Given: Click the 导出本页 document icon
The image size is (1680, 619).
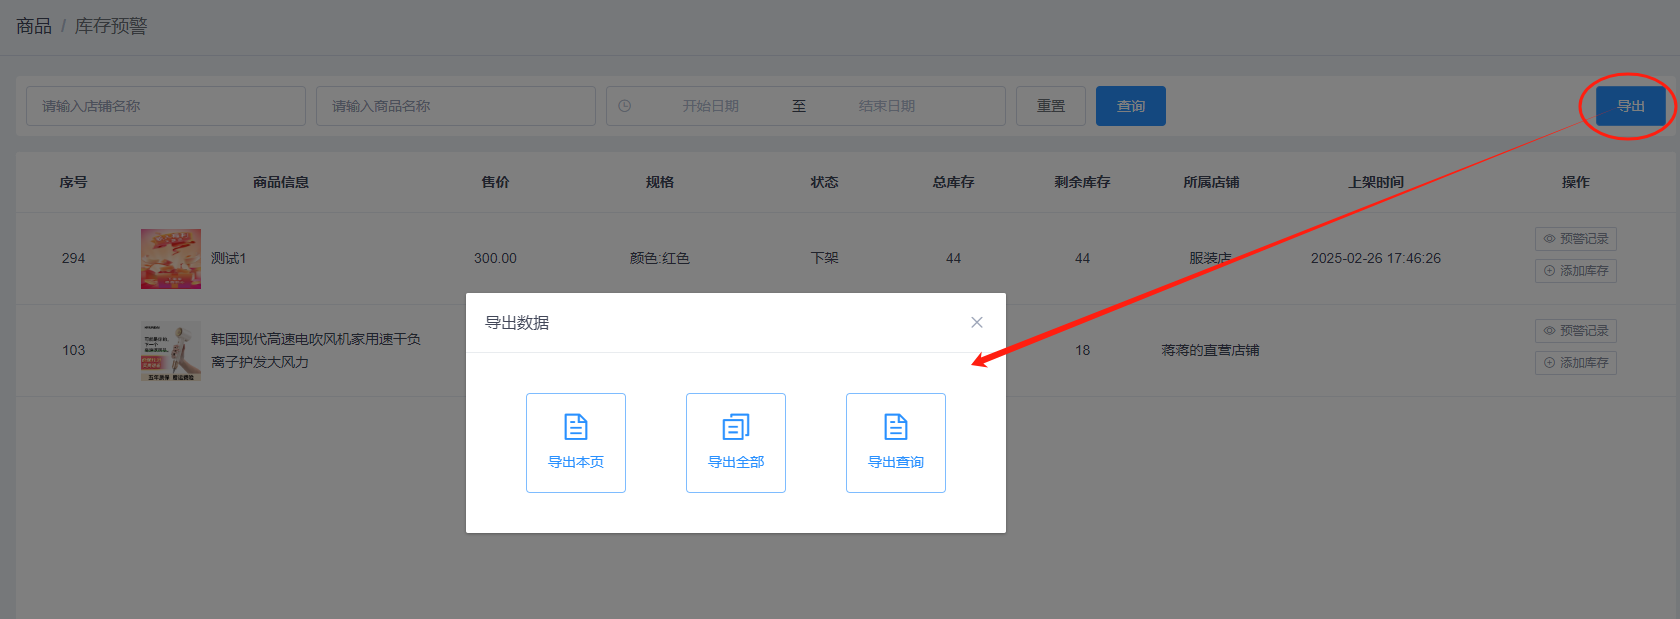Looking at the screenshot, I should coord(576,428).
